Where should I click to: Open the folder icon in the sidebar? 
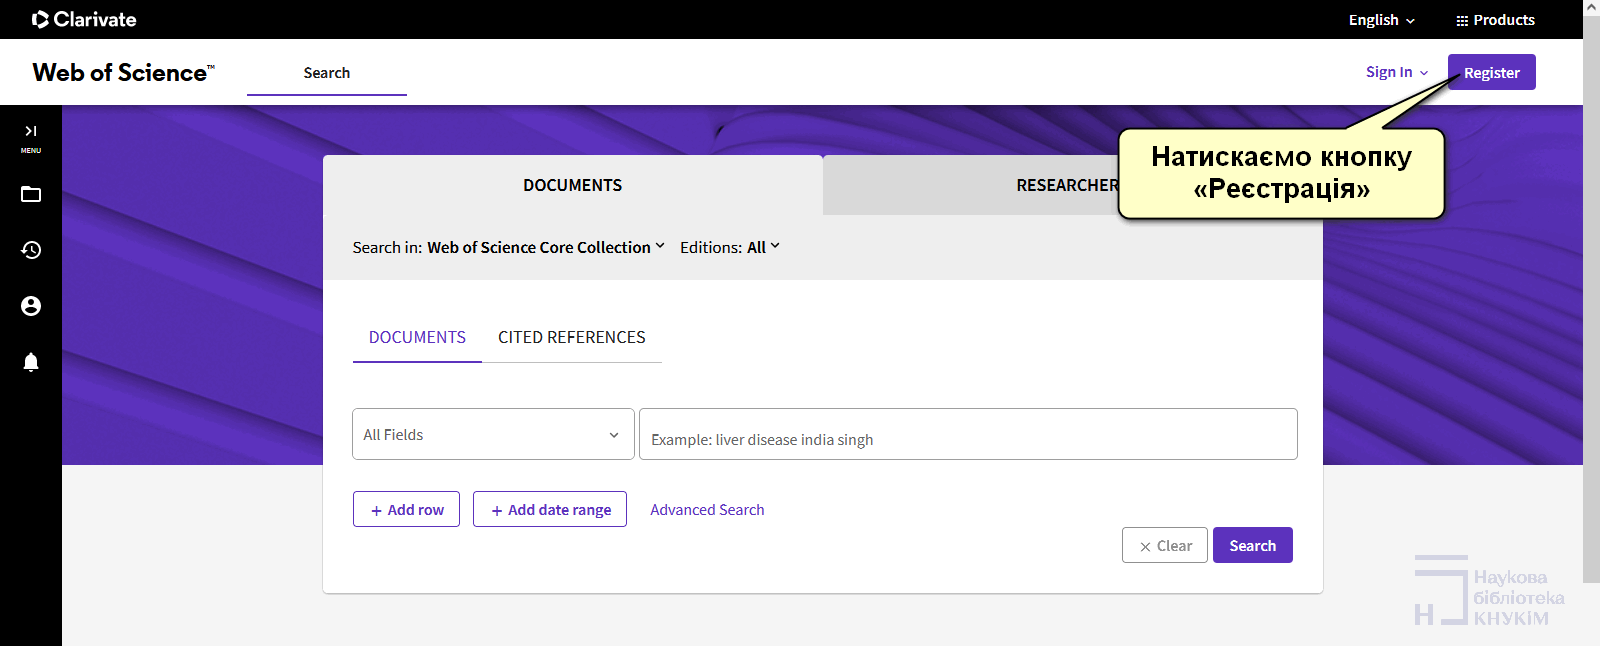coord(31,194)
